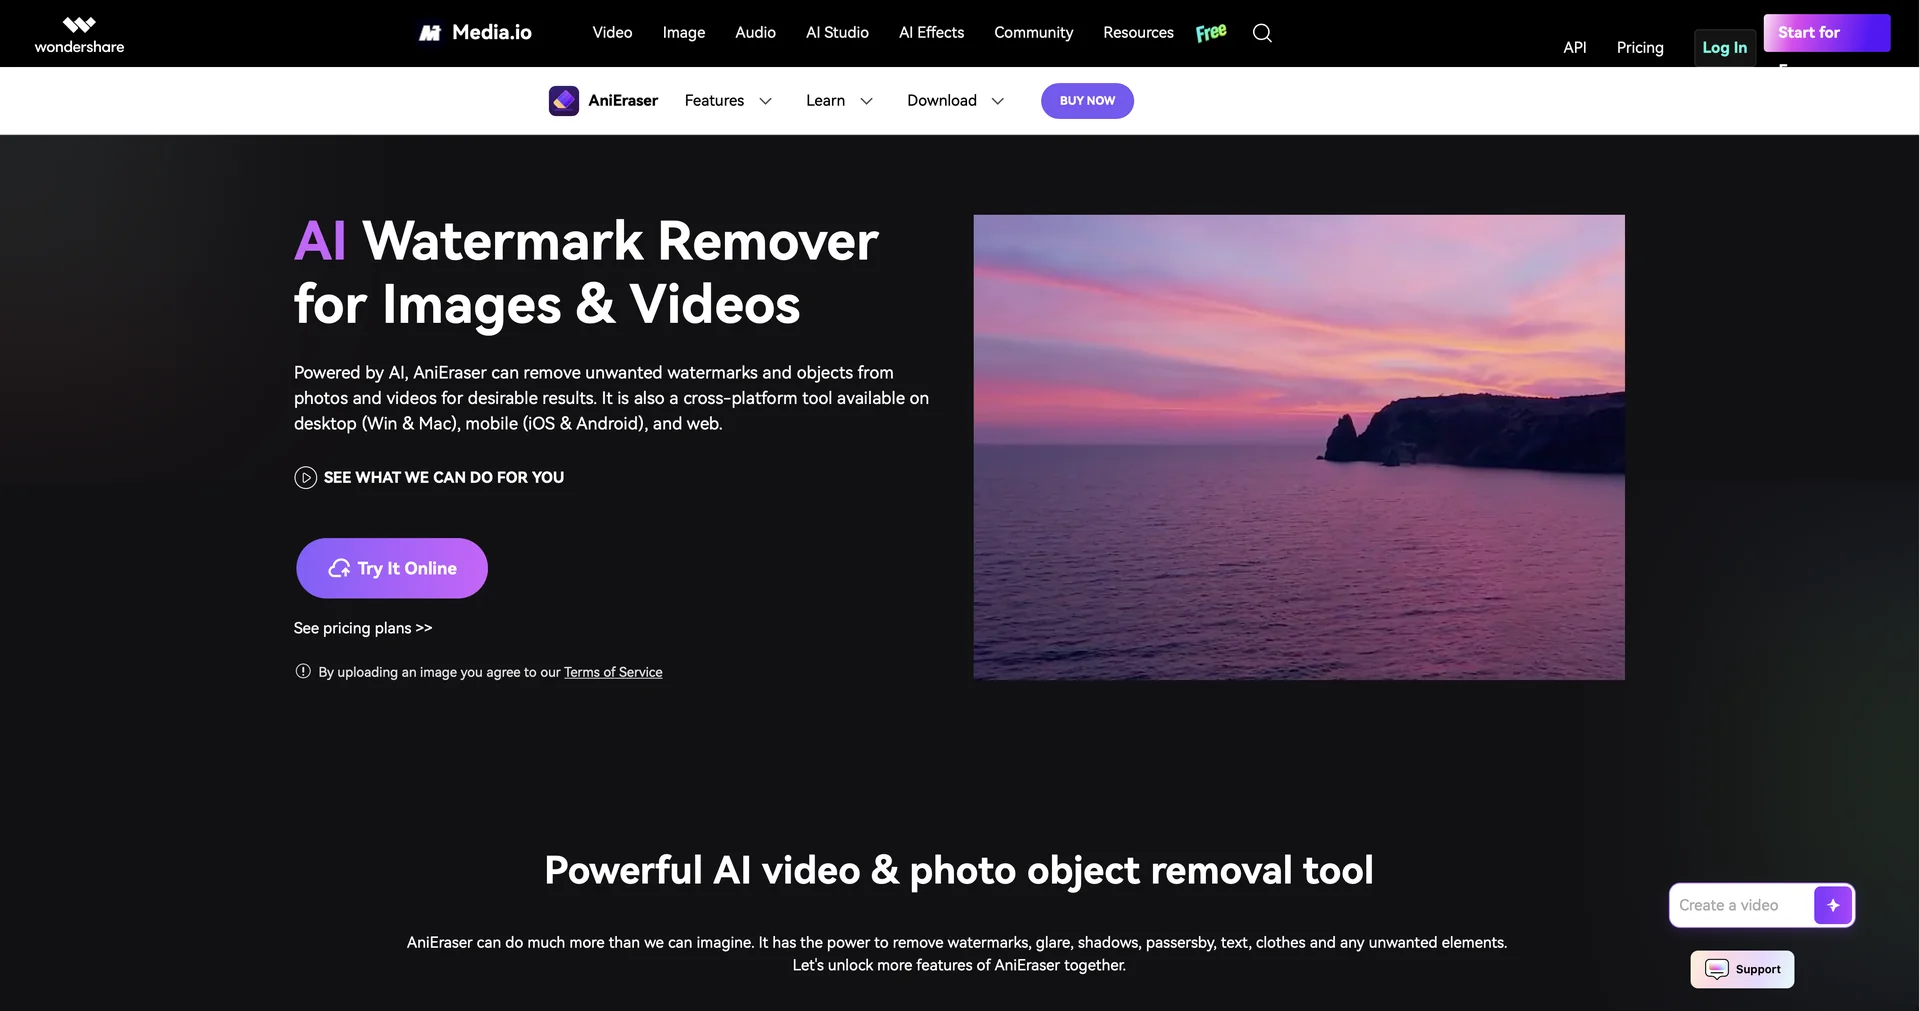Go to the API page
This screenshot has width=1920, height=1011.
coord(1575,48)
